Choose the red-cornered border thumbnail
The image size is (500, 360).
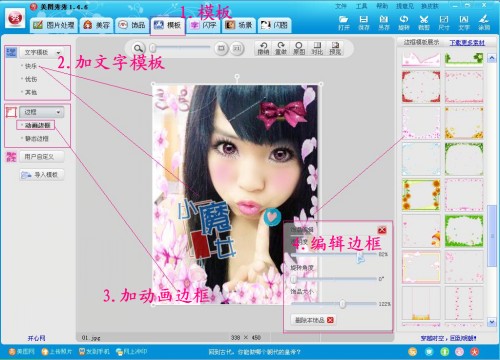421,86
